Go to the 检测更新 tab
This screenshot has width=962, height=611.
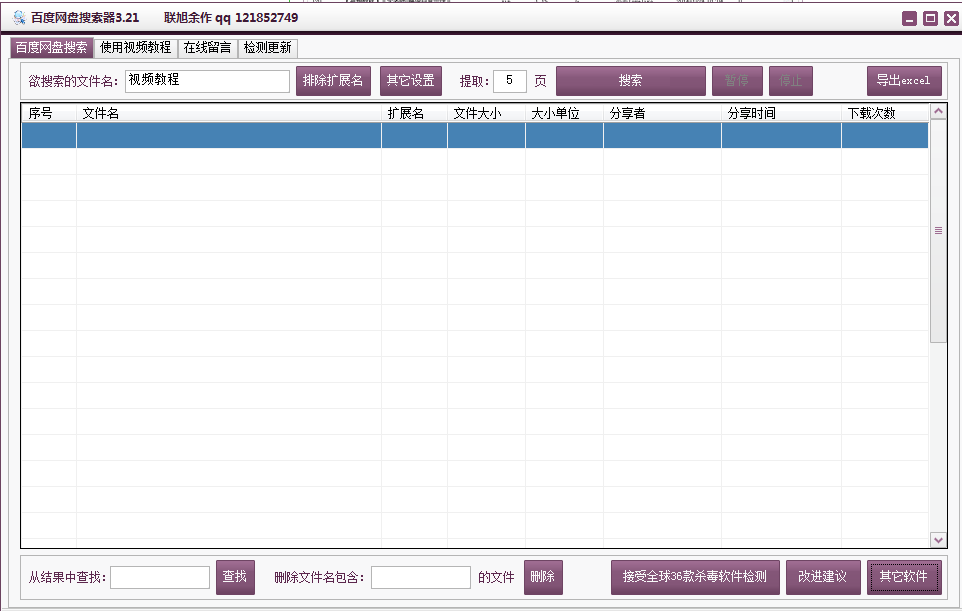pos(267,48)
